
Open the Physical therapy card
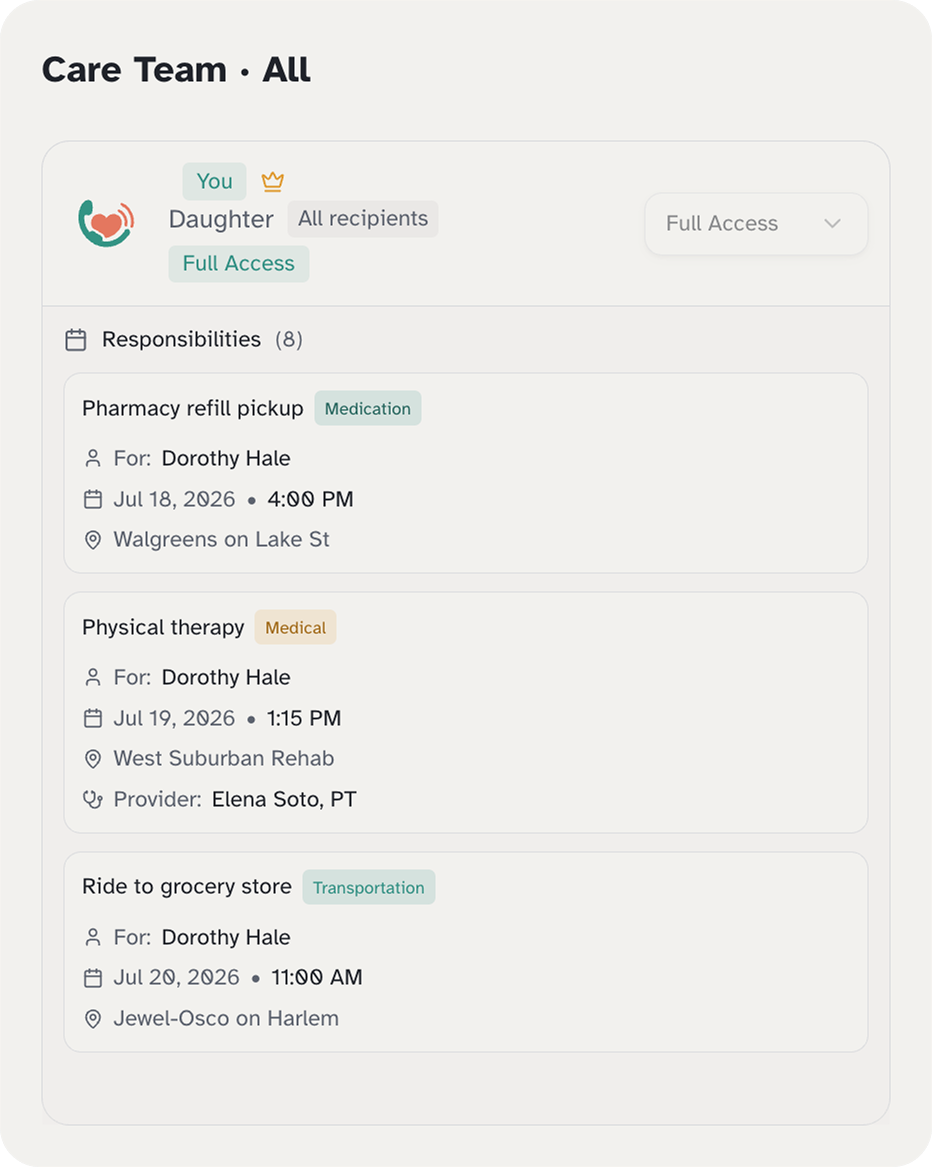point(466,712)
